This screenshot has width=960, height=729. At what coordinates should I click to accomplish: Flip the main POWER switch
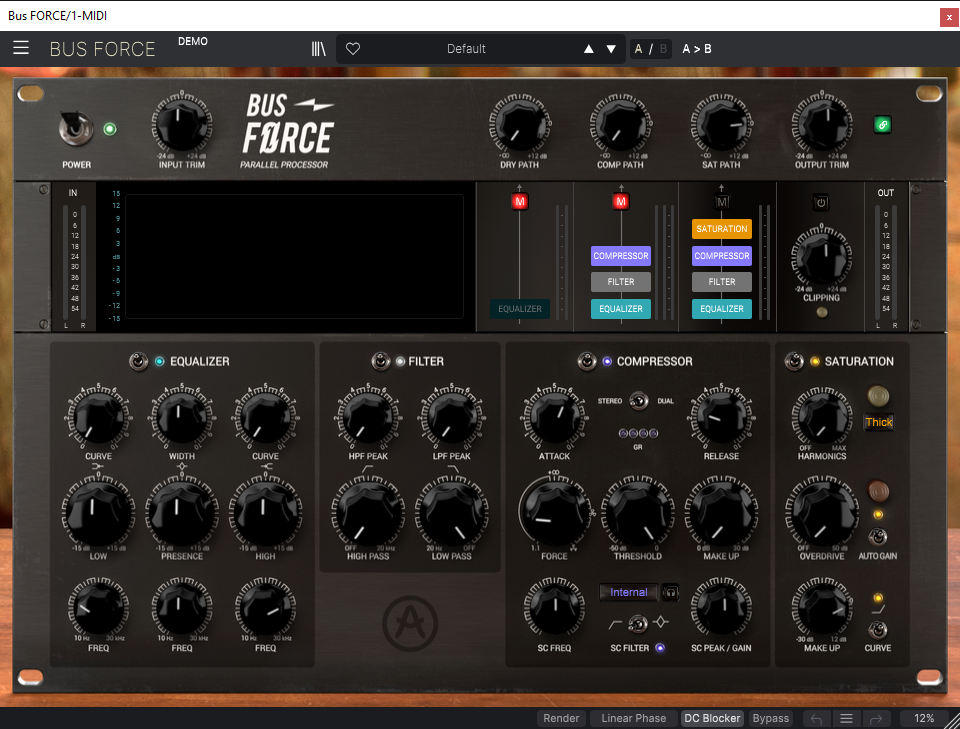[75, 129]
